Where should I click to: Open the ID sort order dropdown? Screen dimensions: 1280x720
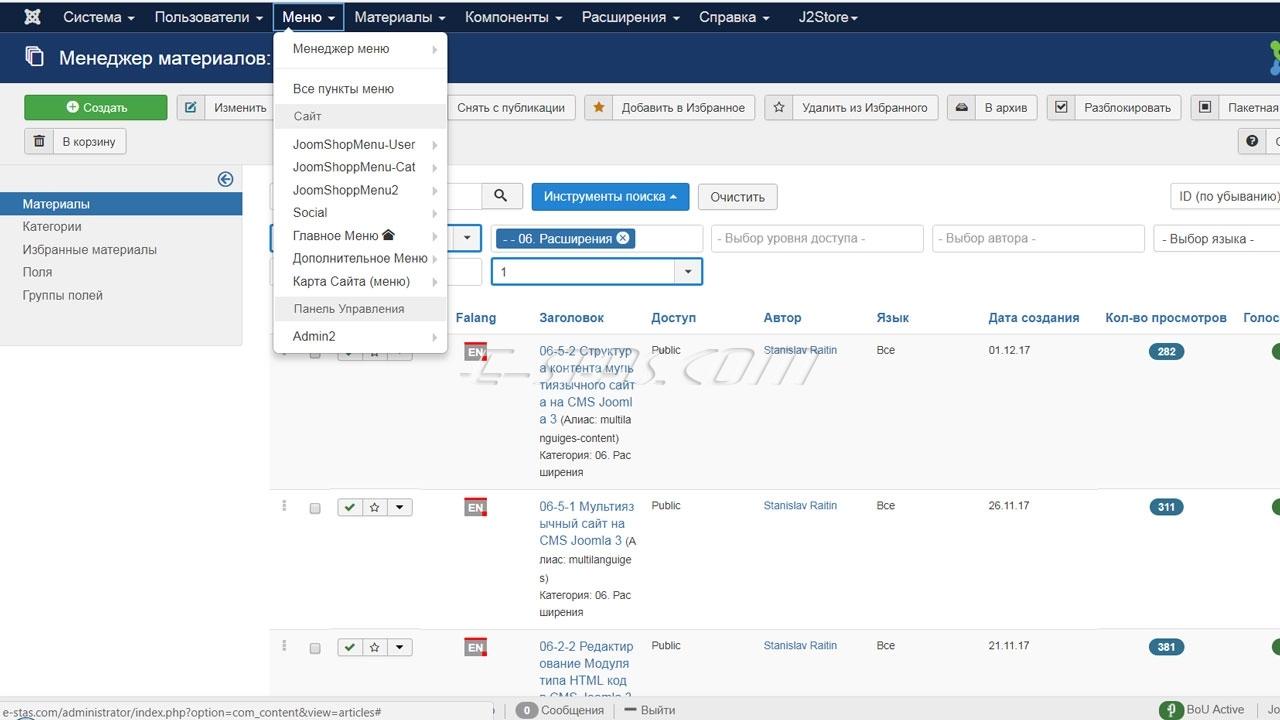click(x=1225, y=196)
